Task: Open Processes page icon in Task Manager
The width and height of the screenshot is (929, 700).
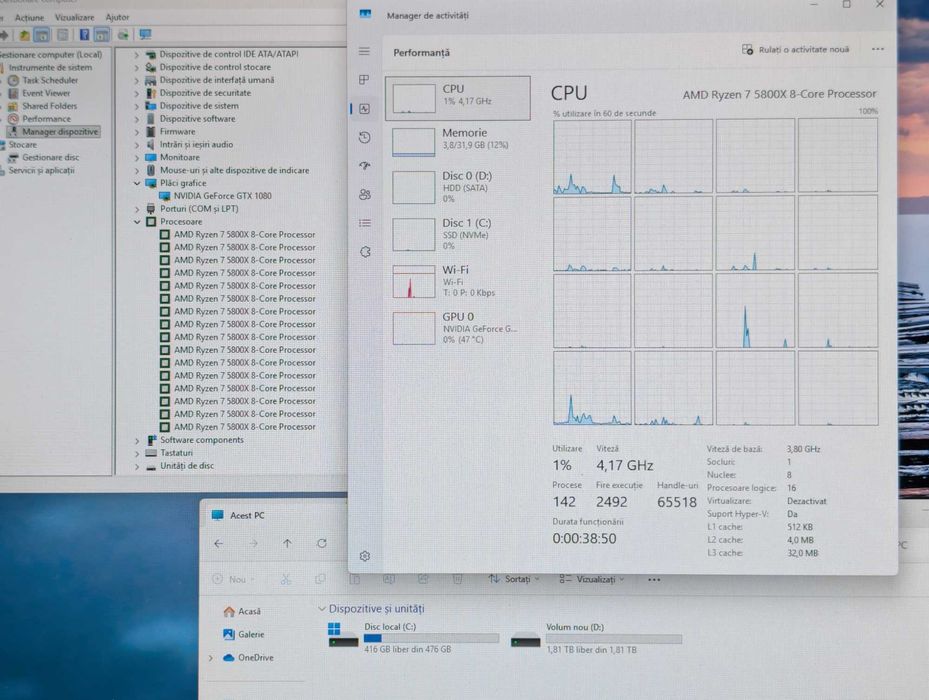Action: point(364,80)
